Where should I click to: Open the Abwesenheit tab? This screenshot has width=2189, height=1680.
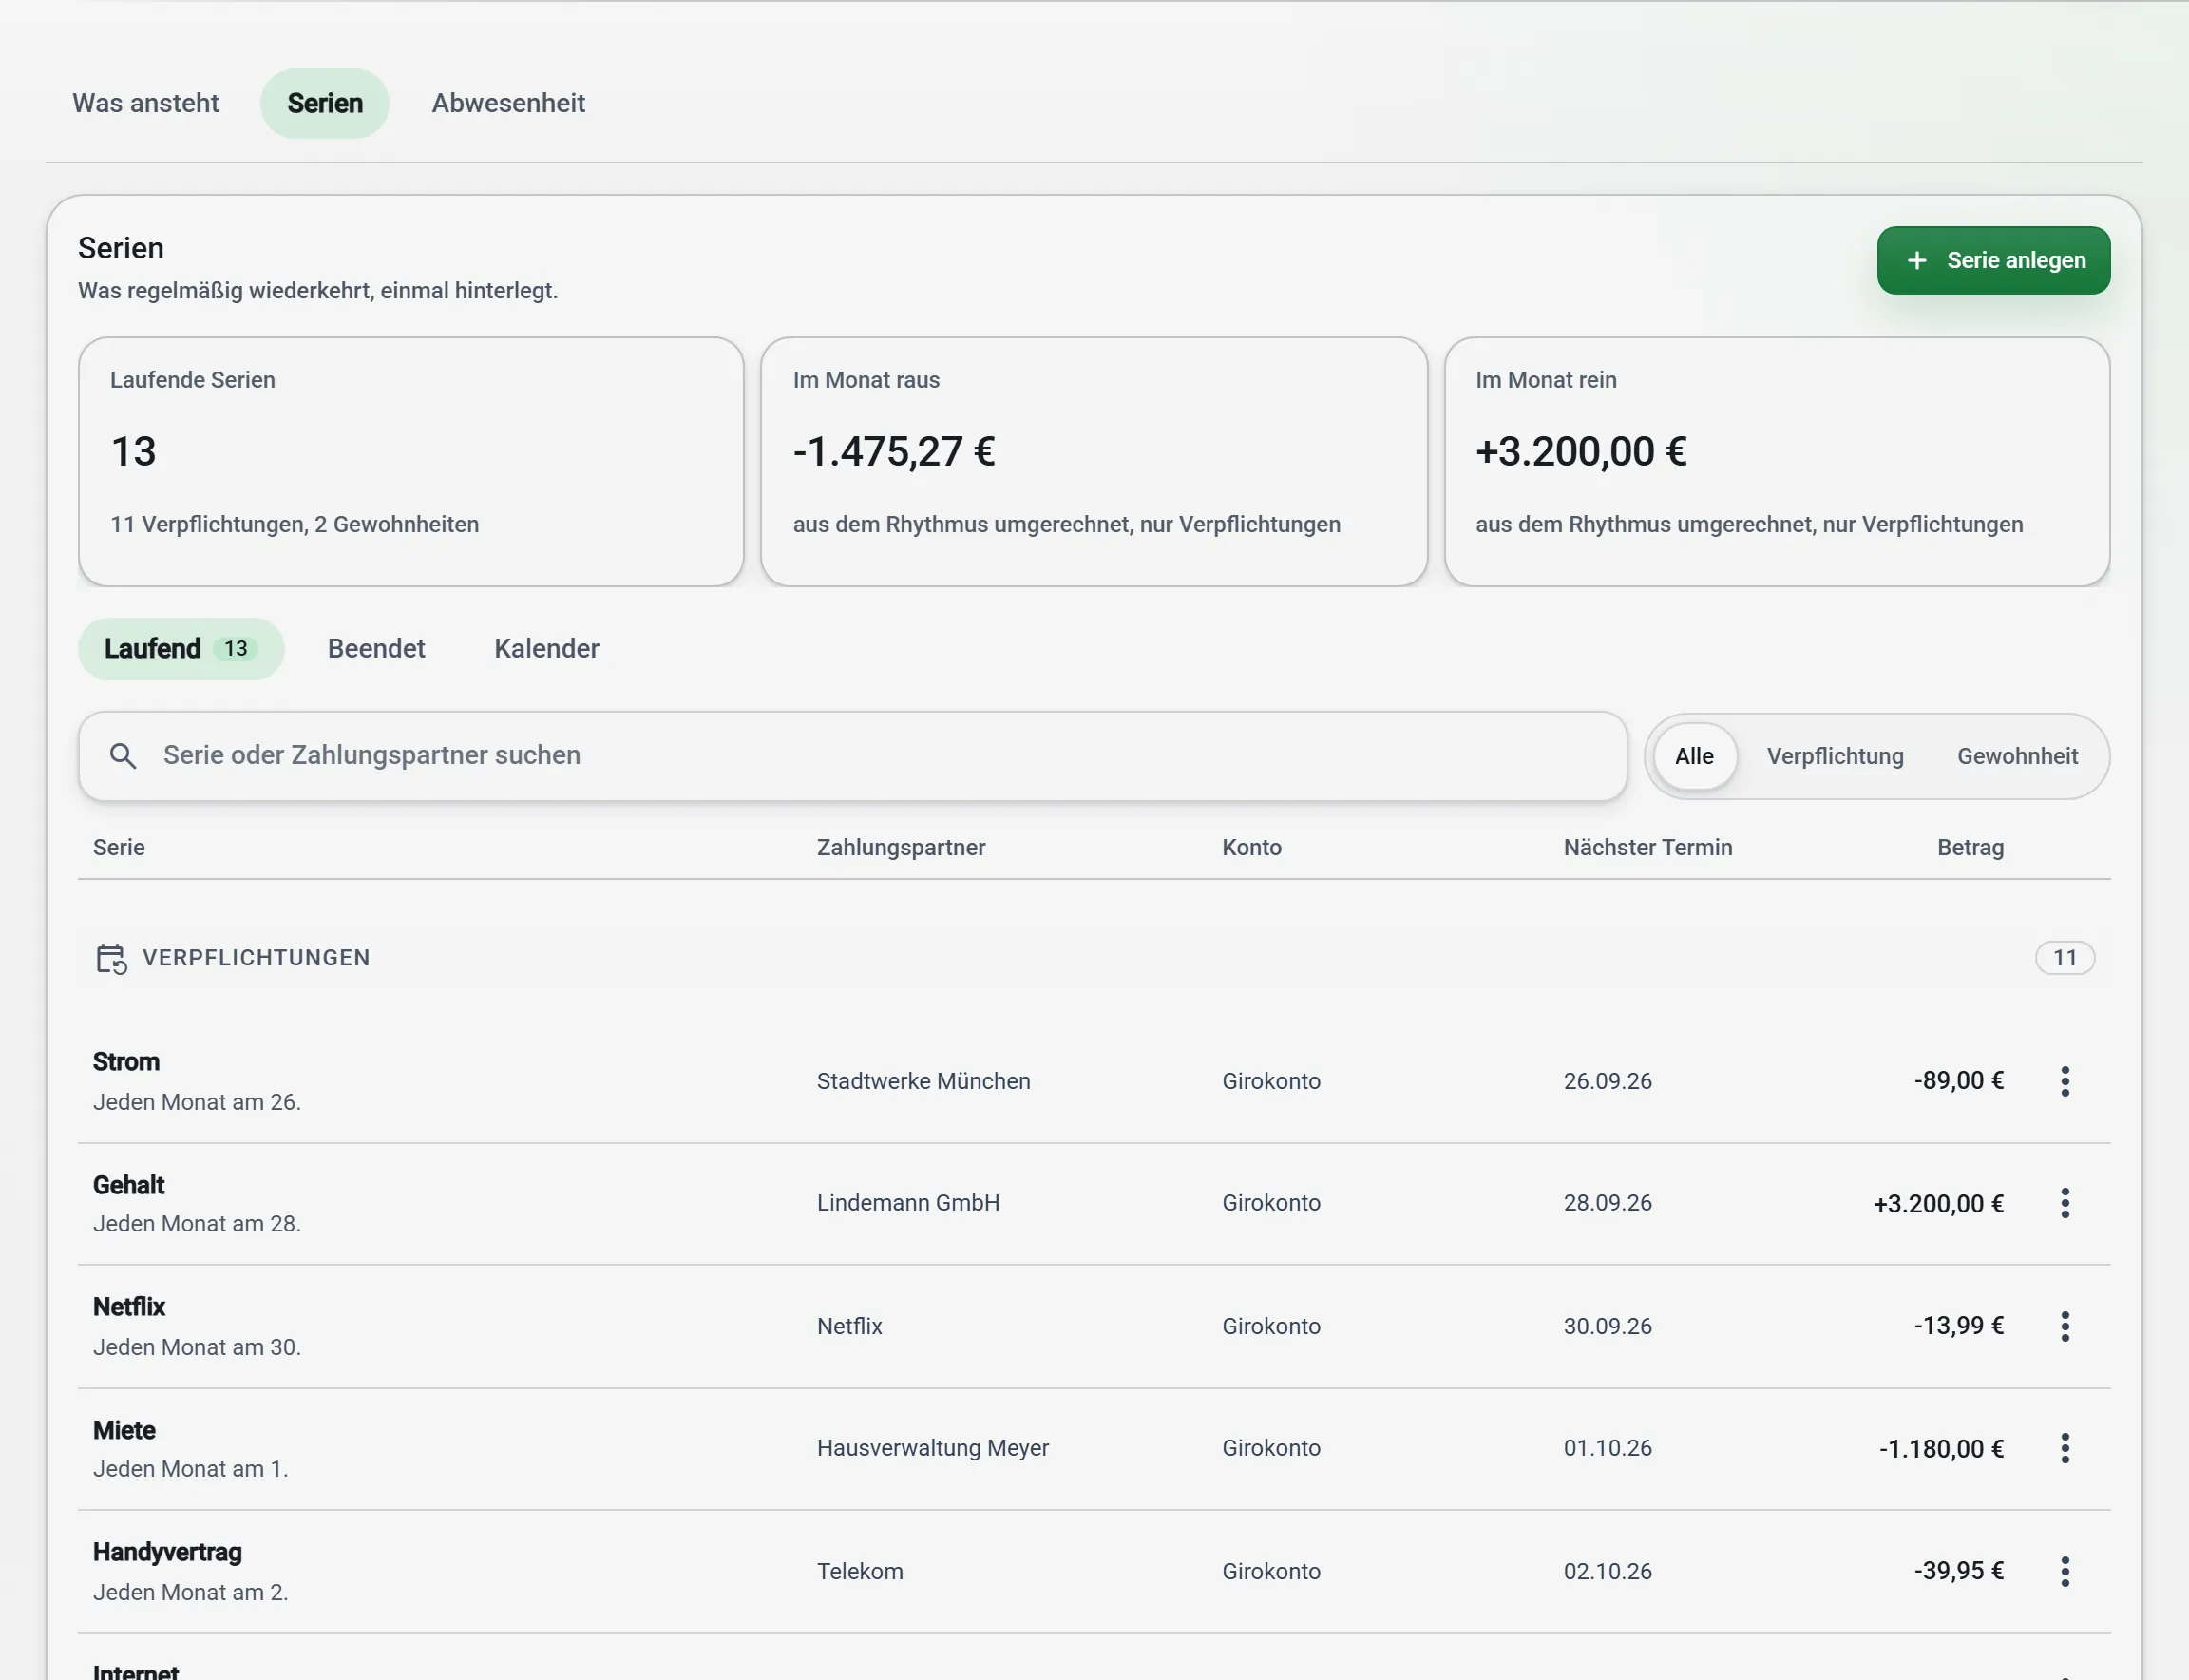click(x=508, y=103)
